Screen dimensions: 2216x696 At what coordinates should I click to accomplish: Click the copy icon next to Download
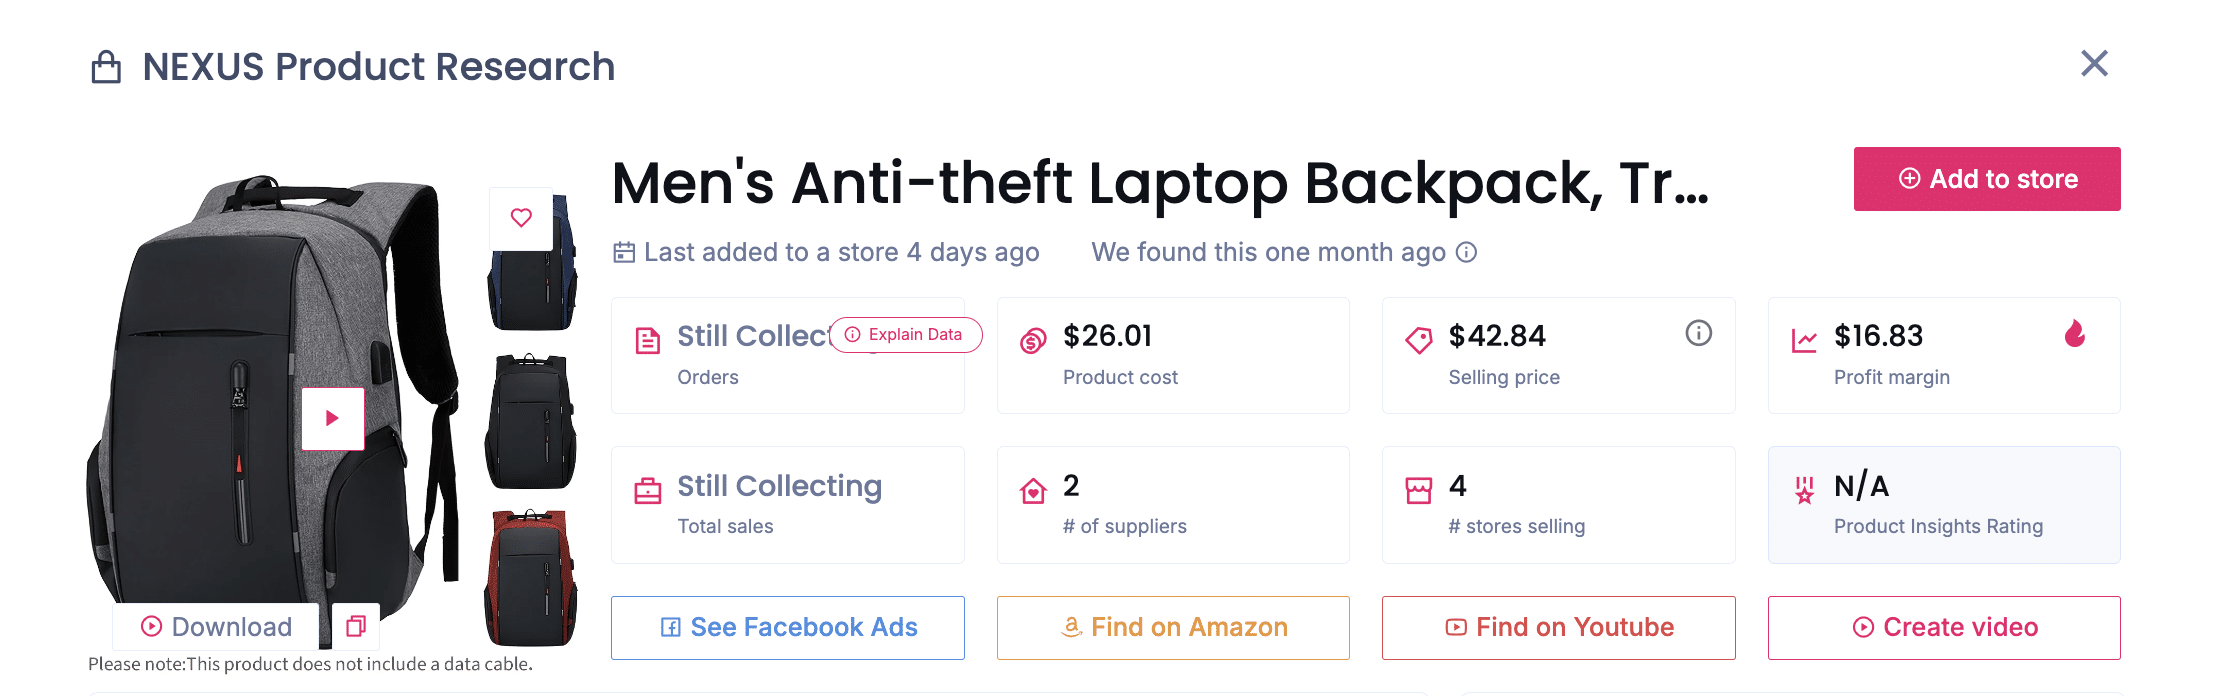pos(355,626)
